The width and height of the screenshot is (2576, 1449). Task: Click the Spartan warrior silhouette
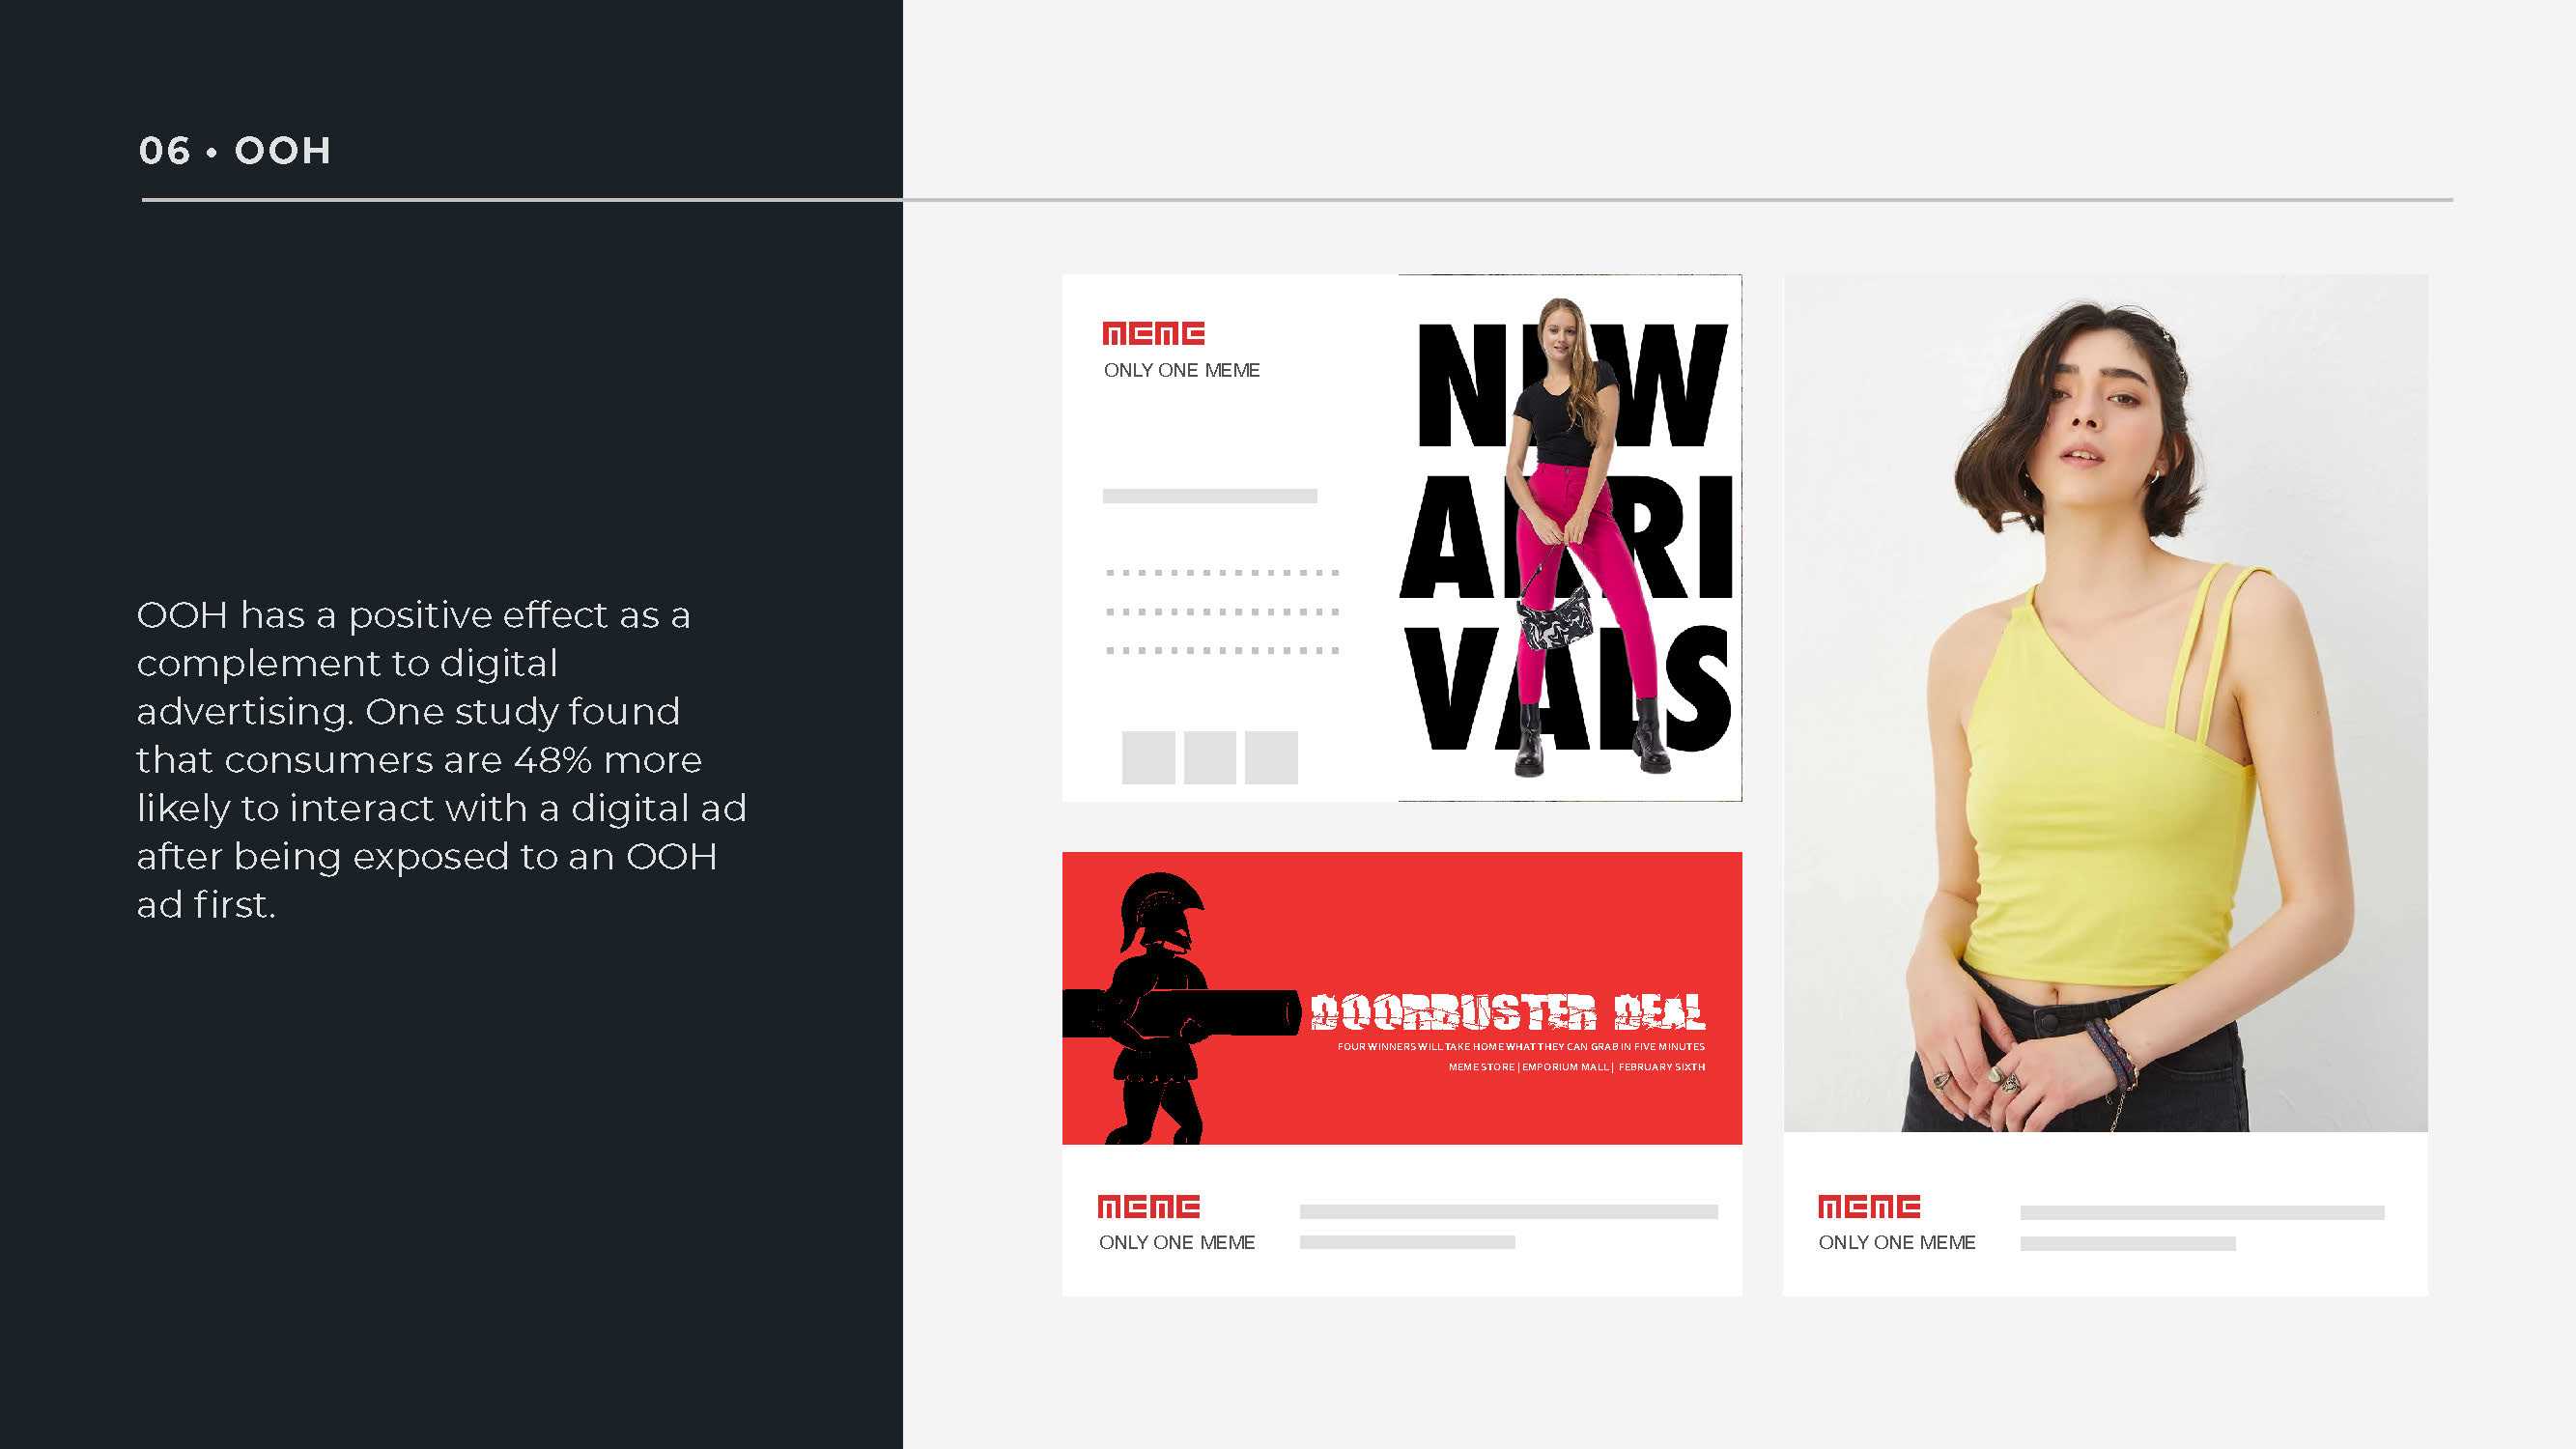coord(1160,1010)
